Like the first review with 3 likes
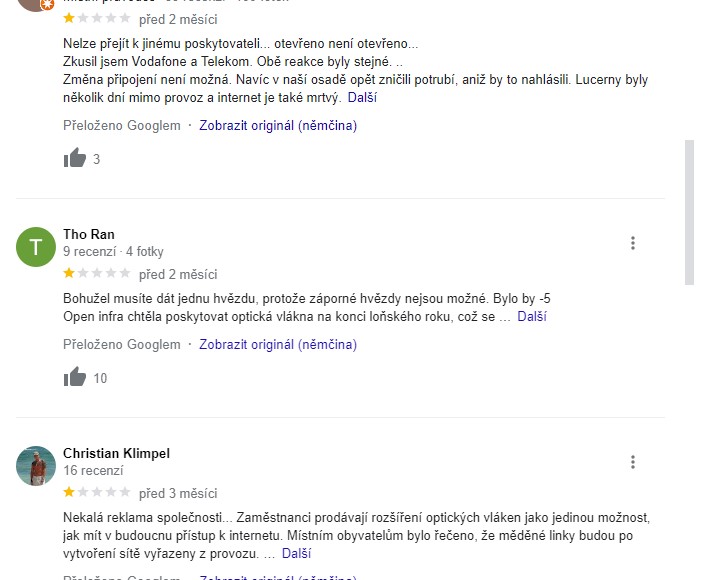Image resolution: width=716 pixels, height=580 pixels. point(75,158)
